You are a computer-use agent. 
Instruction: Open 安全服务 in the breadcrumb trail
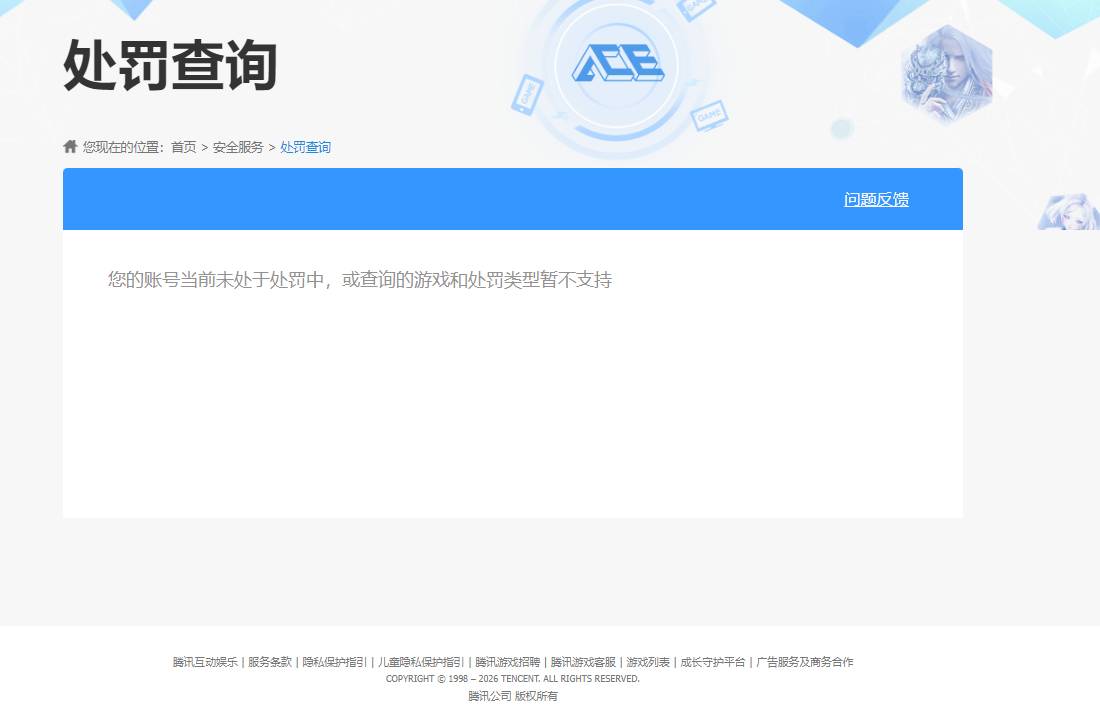(236, 147)
